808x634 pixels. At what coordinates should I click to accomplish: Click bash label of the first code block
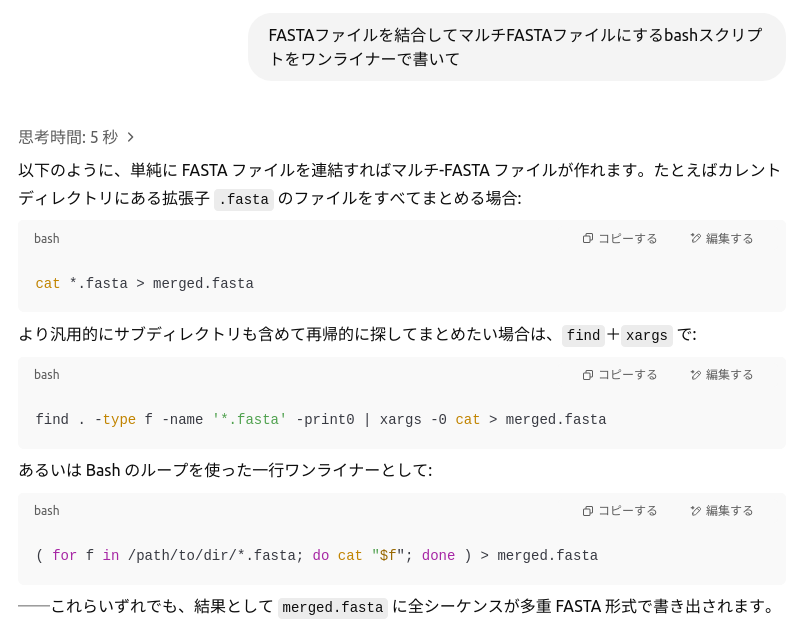47,239
